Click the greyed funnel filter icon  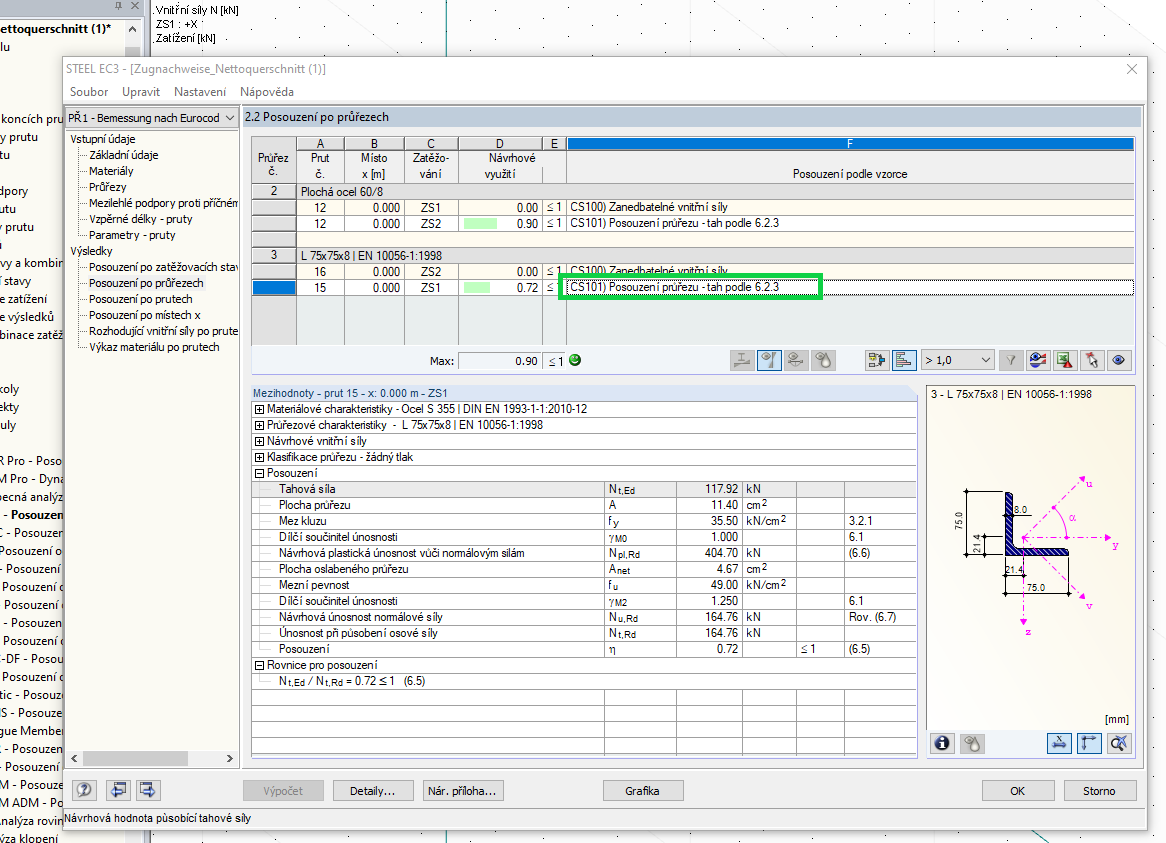click(1011, 361)
